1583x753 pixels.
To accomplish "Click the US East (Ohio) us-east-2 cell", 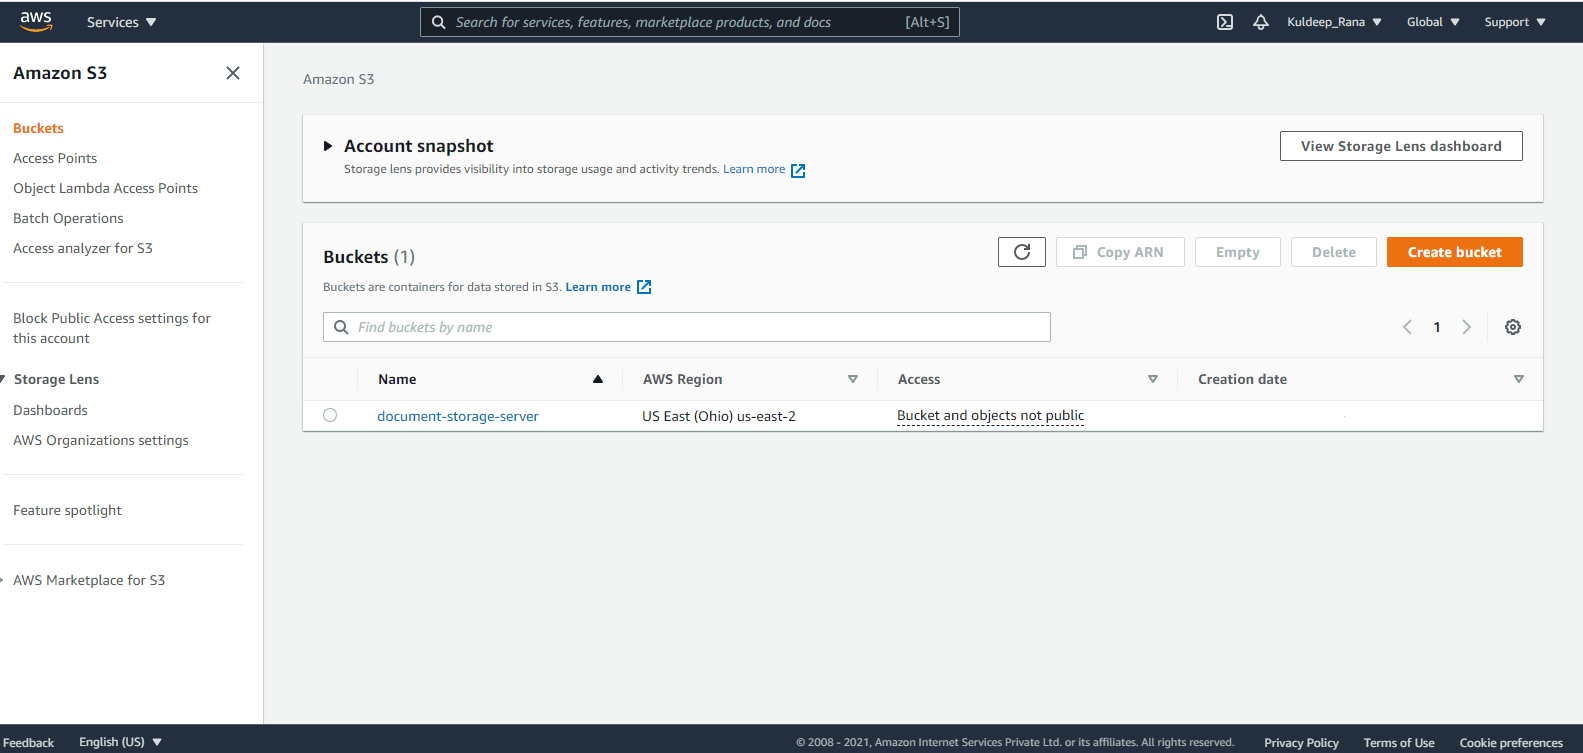I will pyautogui.click(x=719, y=416).
